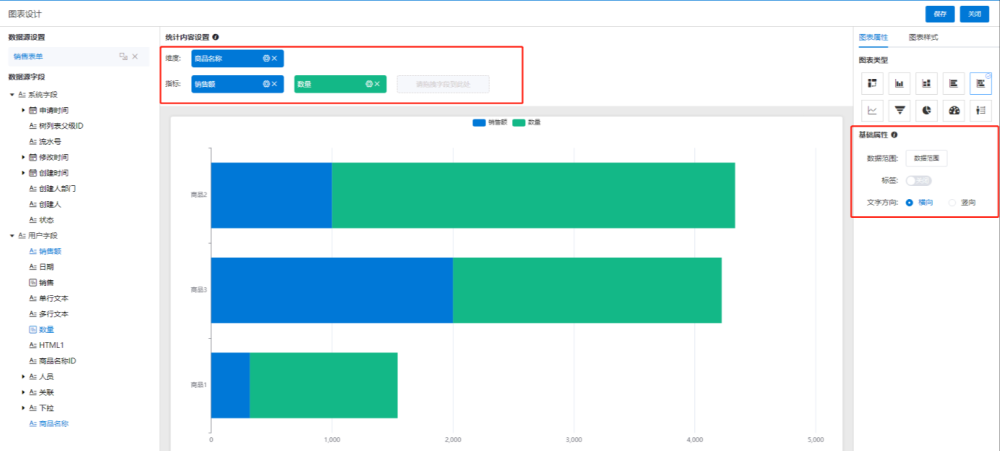1000x451 pixels.
Task: Click the data source switch icon beside 销售表单
Action: 123,56
